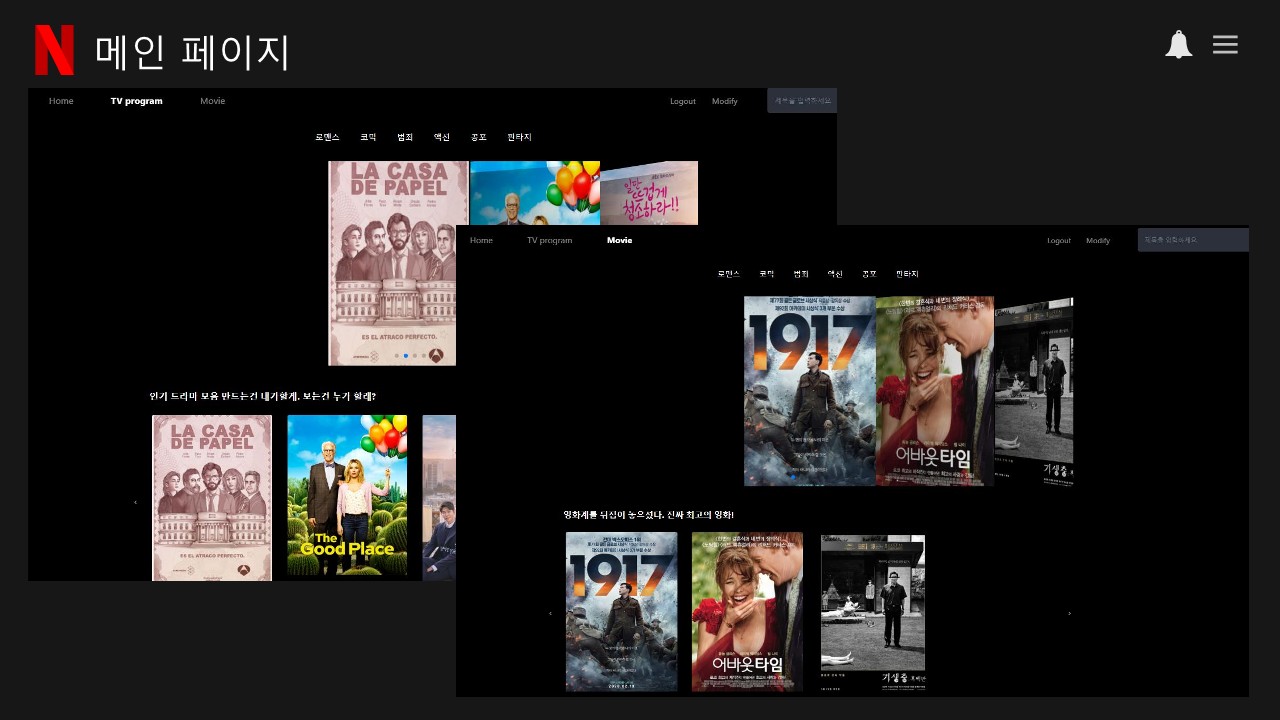
Task: Click Modify in Movie page
Action: [1098, 240]
